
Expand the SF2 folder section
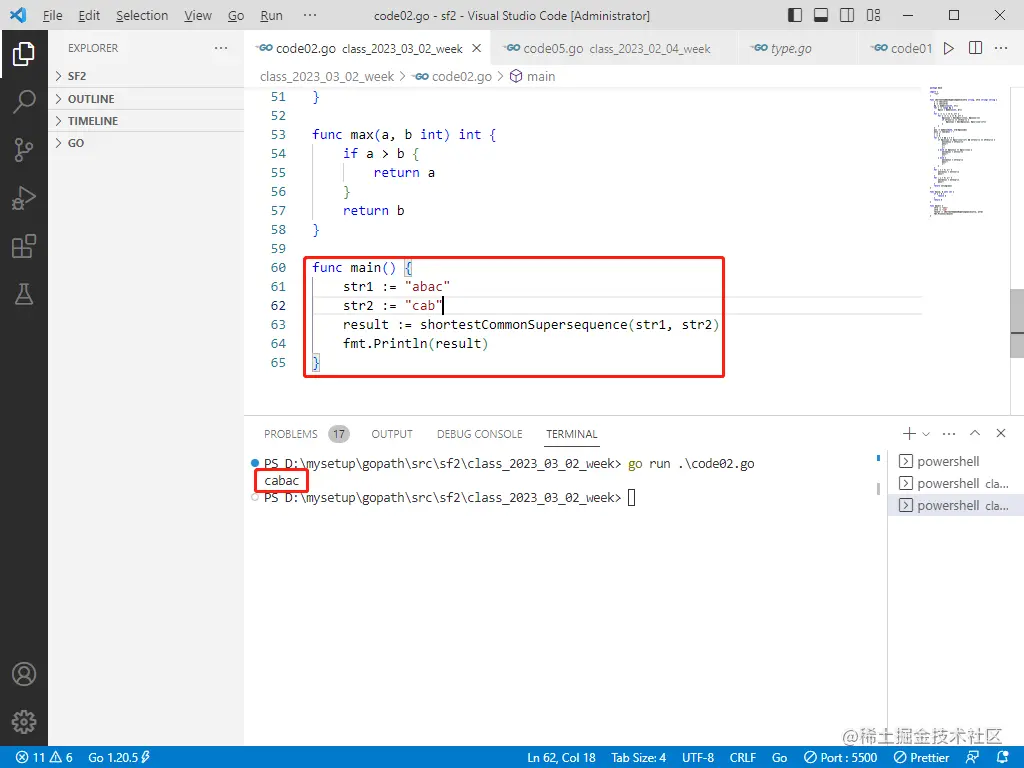(x=146, y=76)
